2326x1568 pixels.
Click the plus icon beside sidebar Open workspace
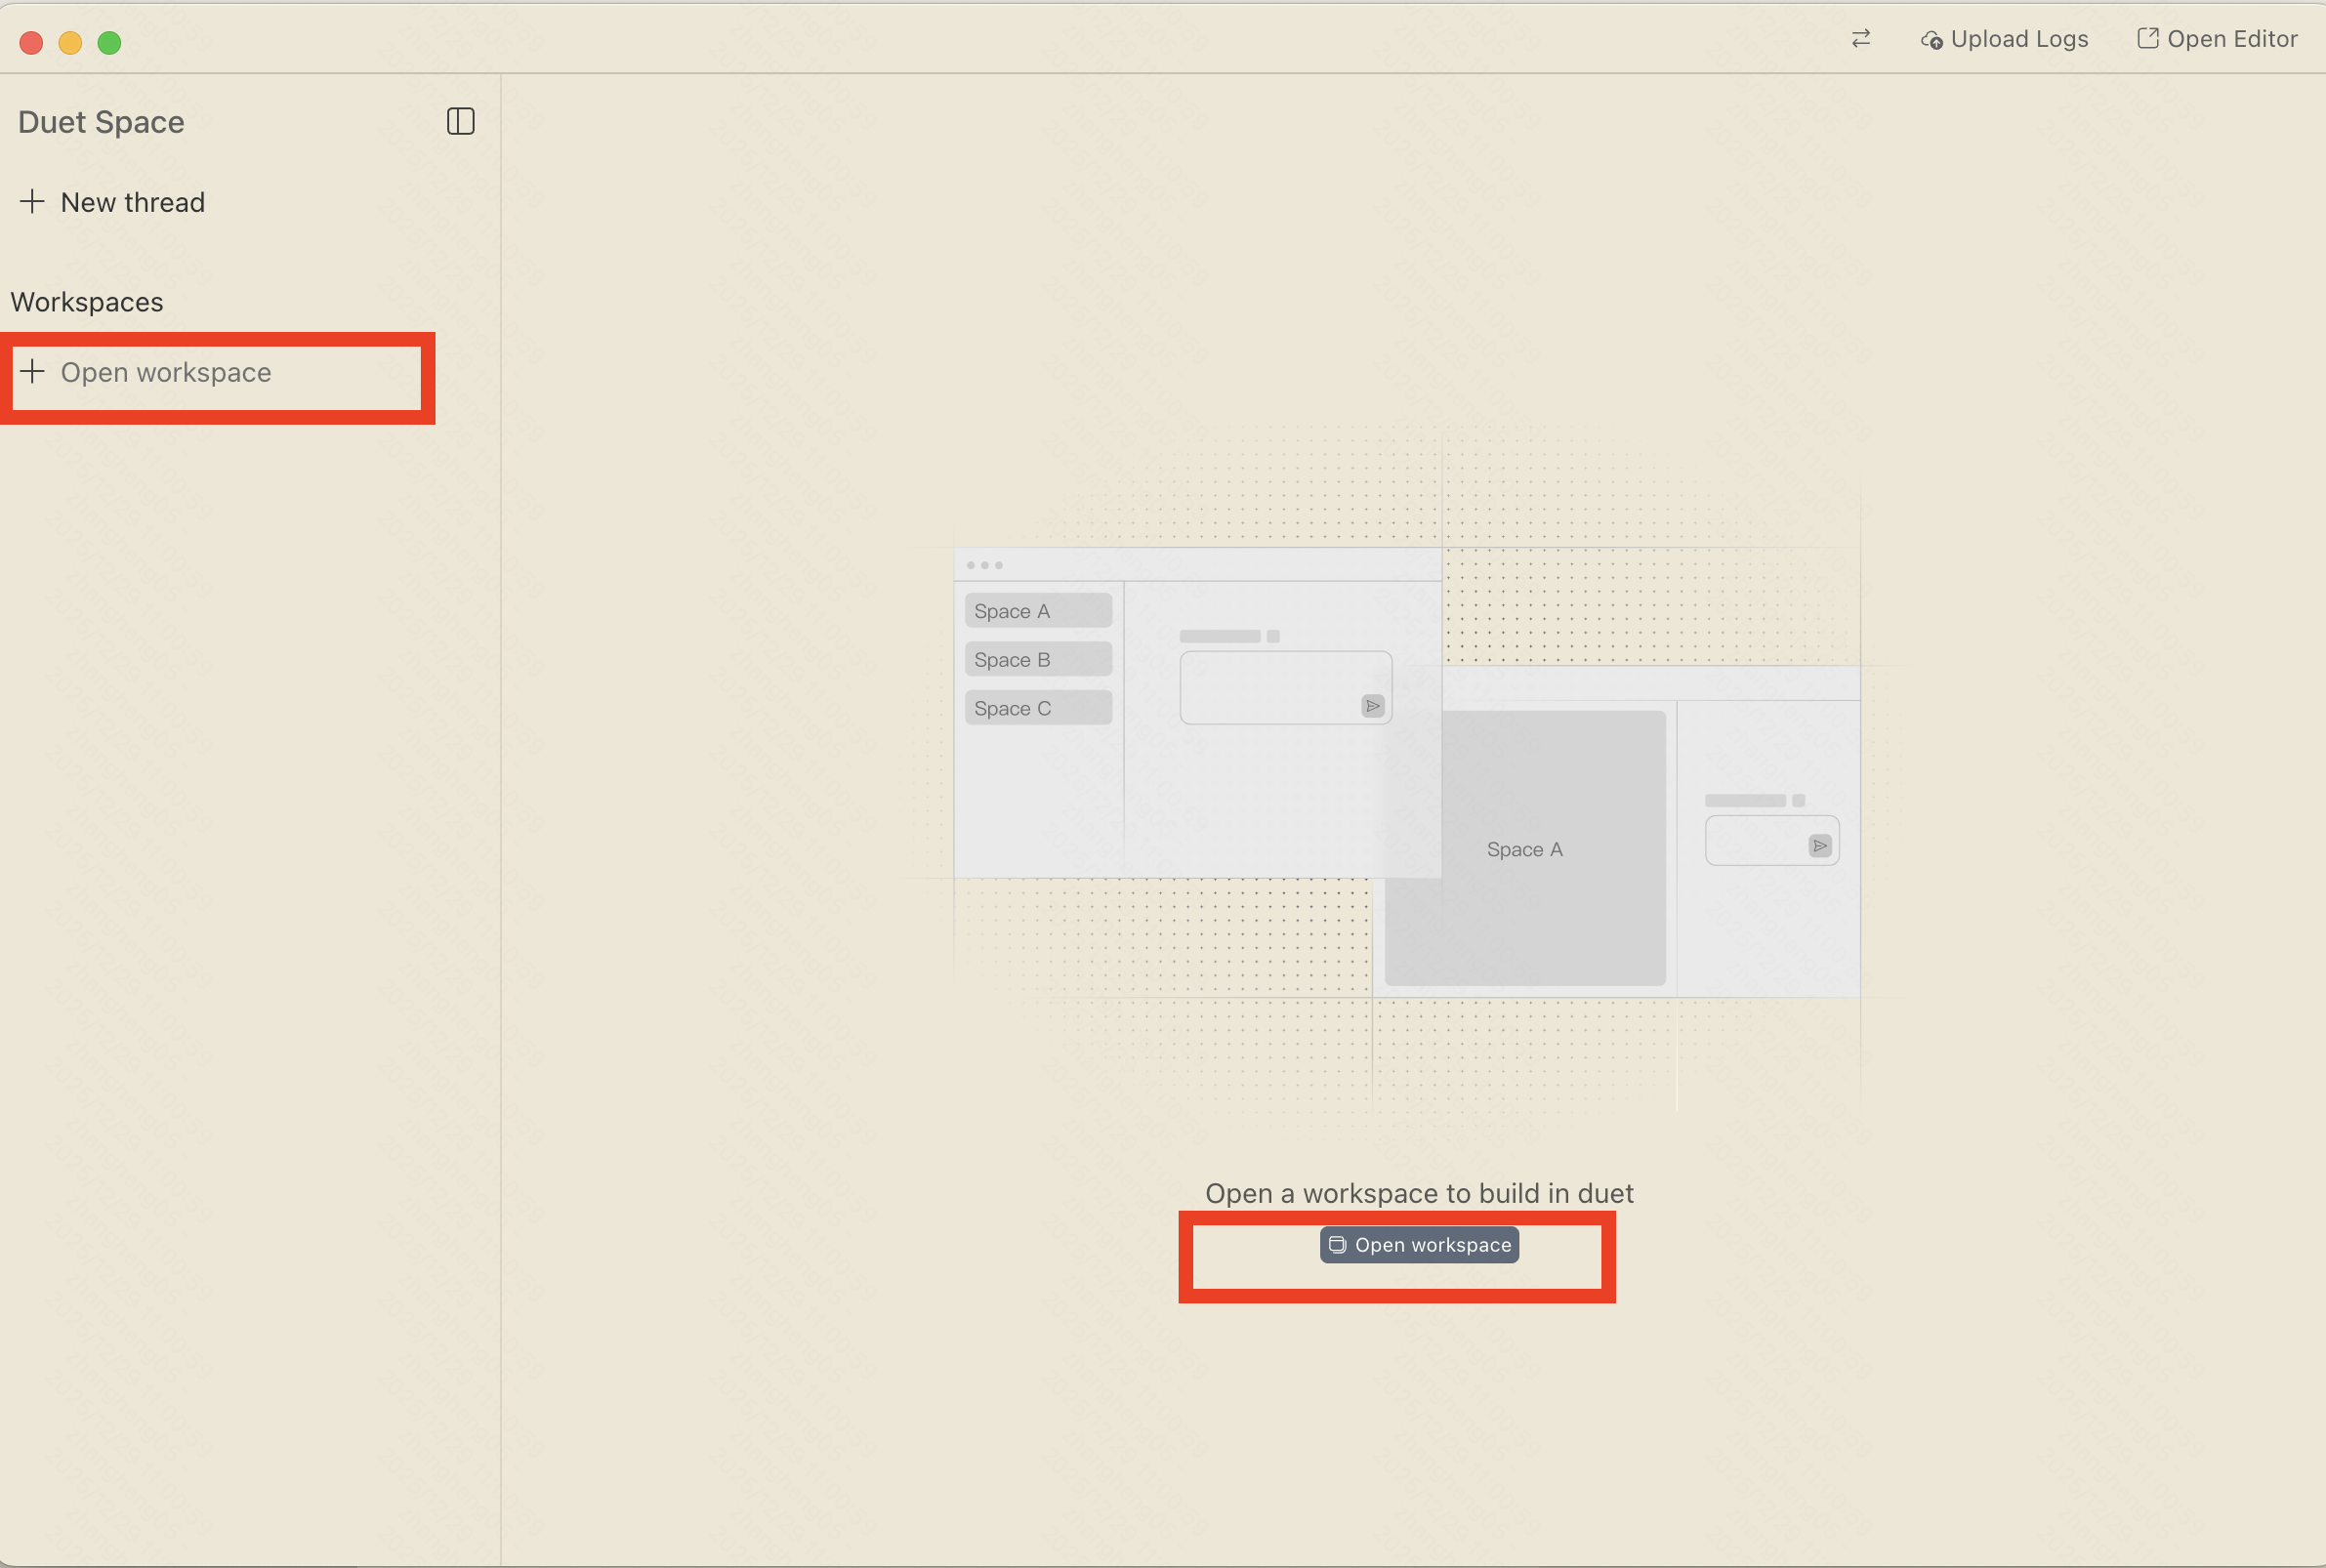click(32, 371)
